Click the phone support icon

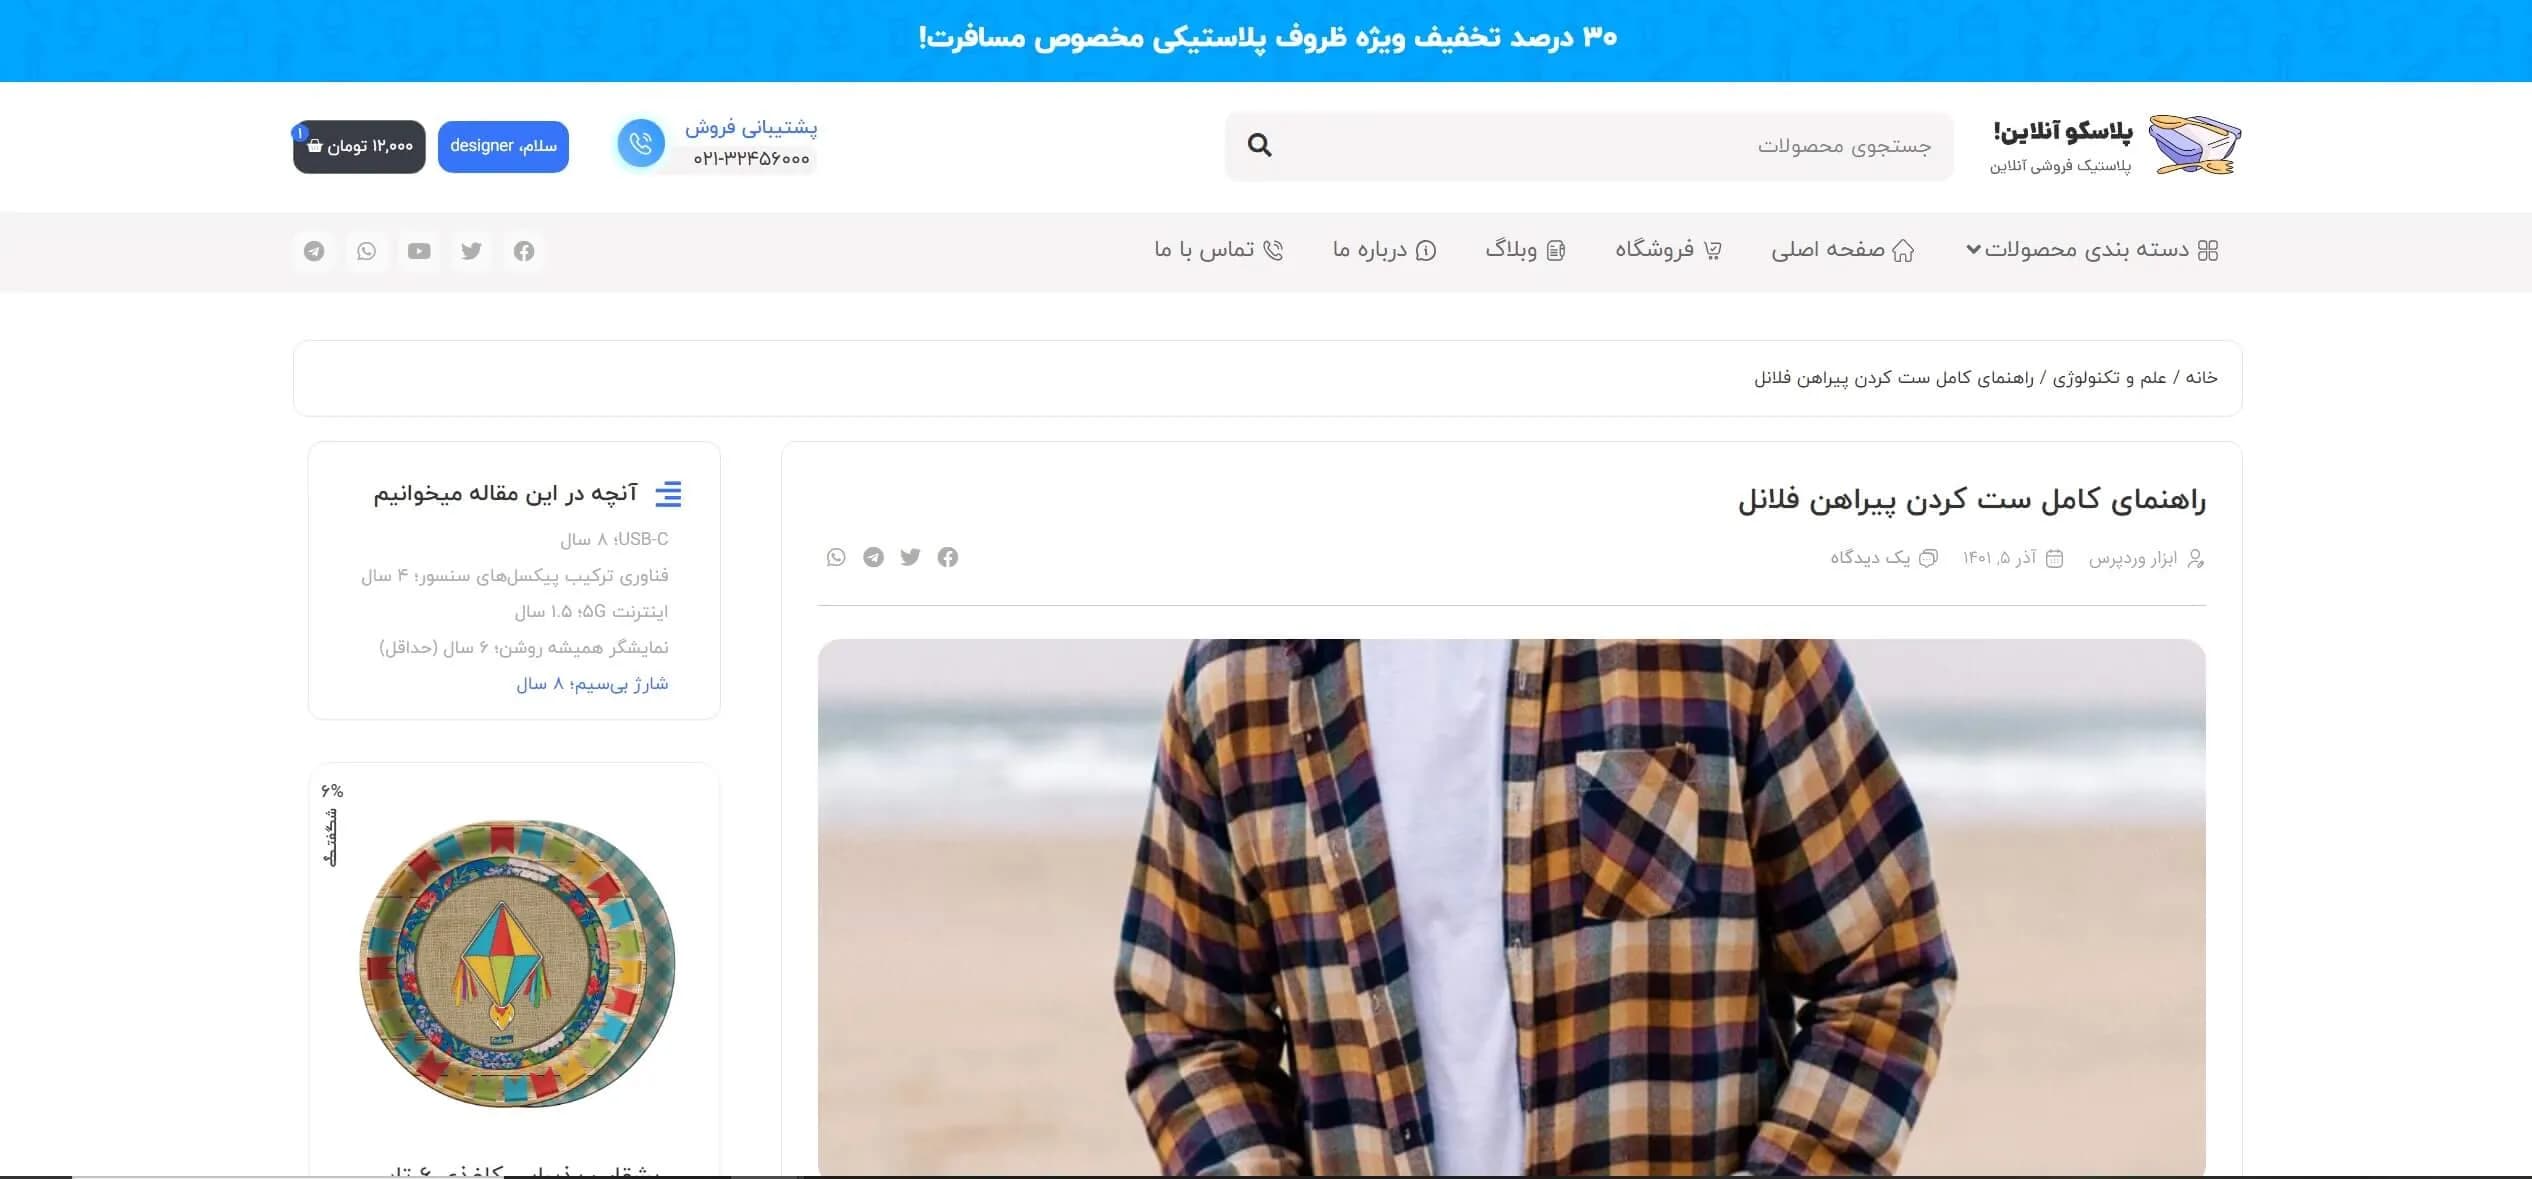coord(641,144)
